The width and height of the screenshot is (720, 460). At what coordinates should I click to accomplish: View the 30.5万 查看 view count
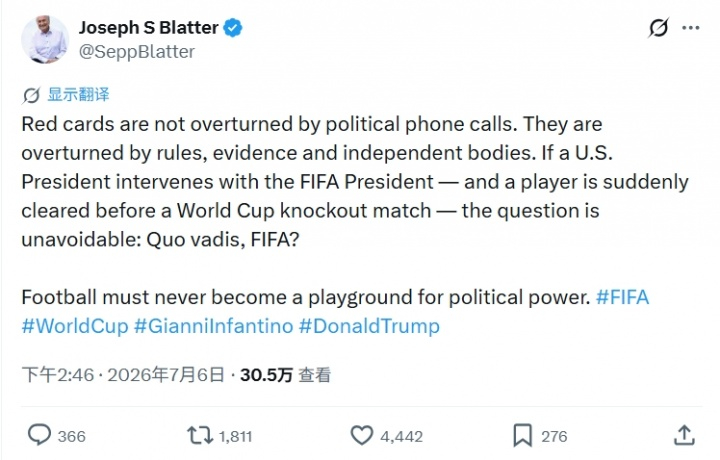(285, 375)
